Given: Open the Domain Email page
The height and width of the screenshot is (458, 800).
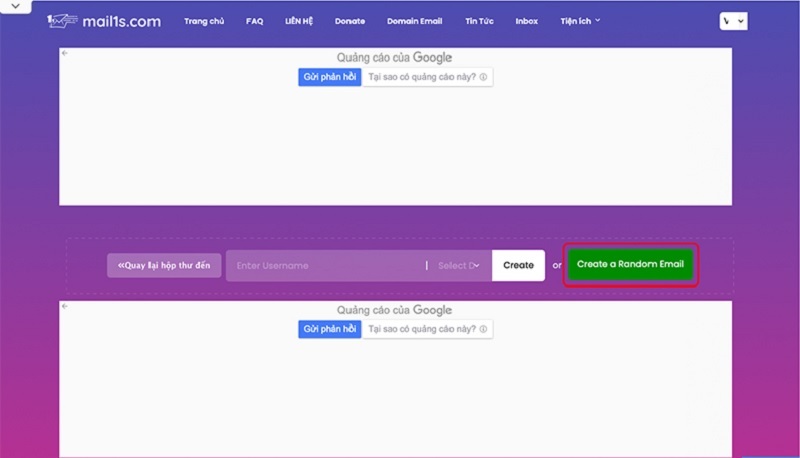Looking at the screenshot, I should (x=414, y=21).
